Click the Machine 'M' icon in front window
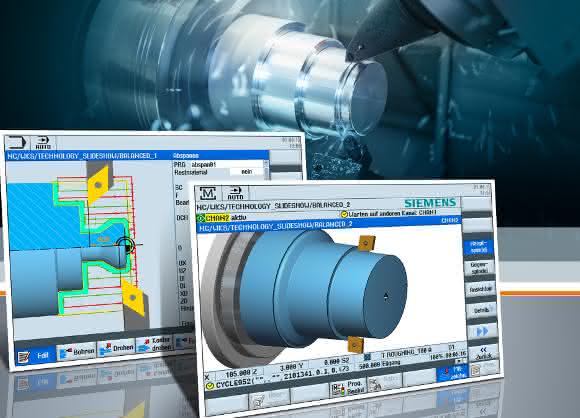Image resolution: width=580 pixels, height=418 pixels. pyautogui.click(x=208, y=193)
